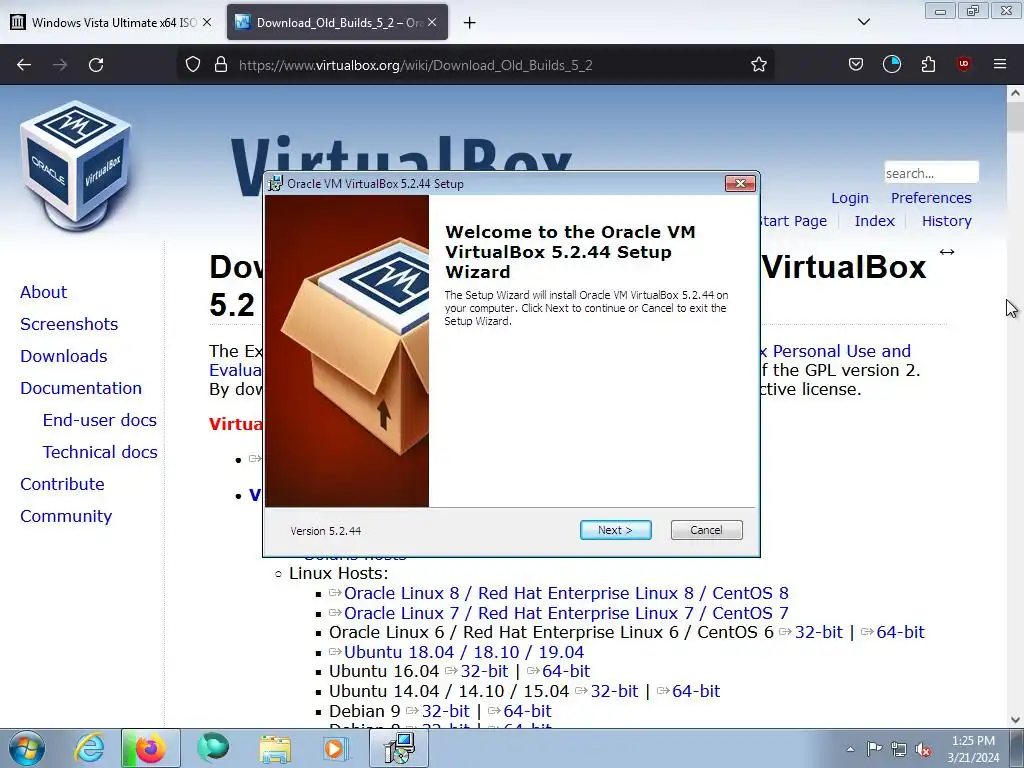Download Ubuntu 14.04 64-bit build
This screenshot has height=768, width=1024.
(x=696, y=691)
